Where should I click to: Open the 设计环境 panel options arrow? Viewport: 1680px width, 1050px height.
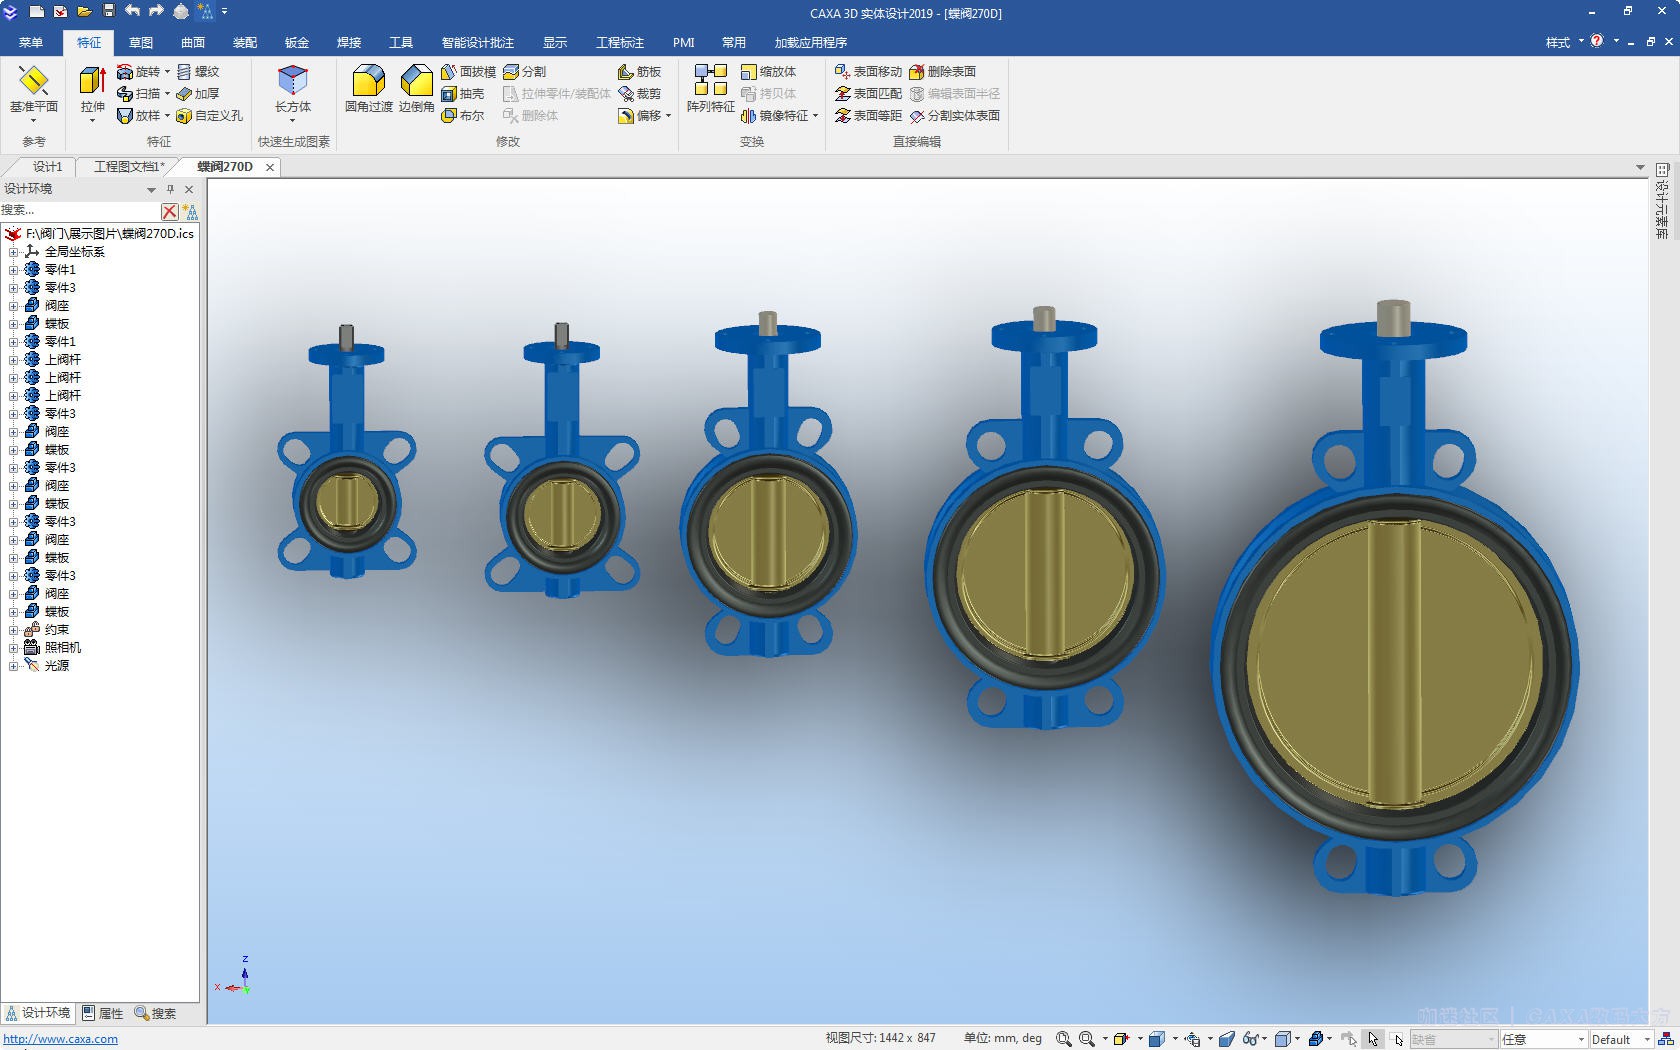152,189
